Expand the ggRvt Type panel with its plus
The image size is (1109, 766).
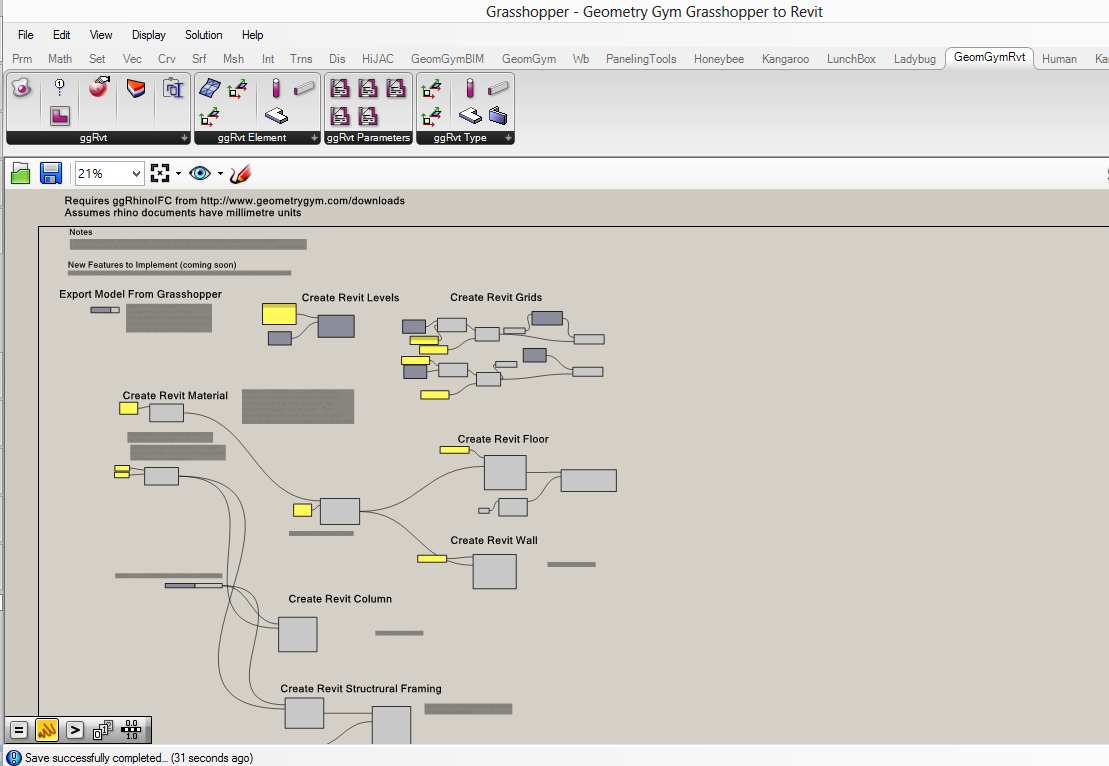509,138
